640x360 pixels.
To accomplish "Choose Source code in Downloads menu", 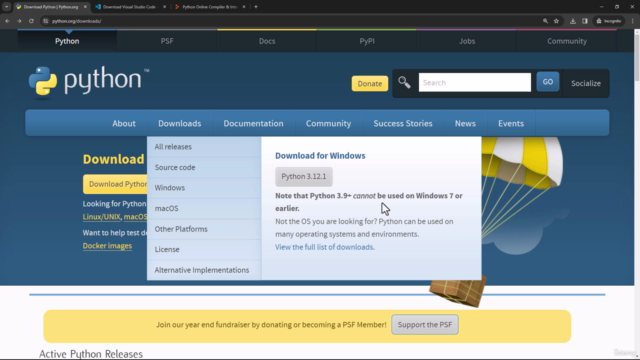I will pyautogui.click(x=204, y=167).
